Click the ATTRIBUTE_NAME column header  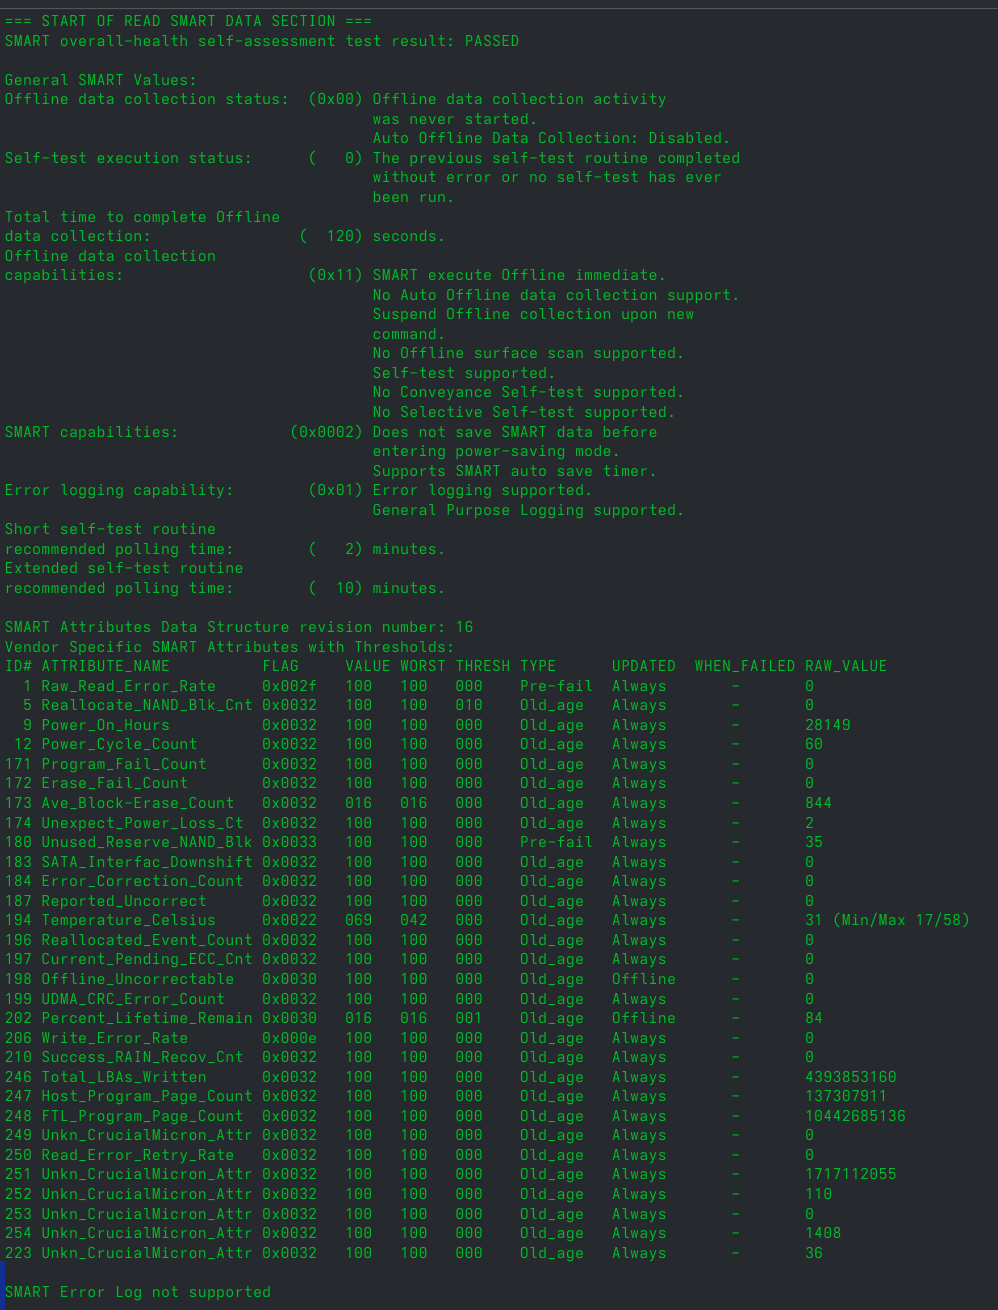click(x=105, y=666)
